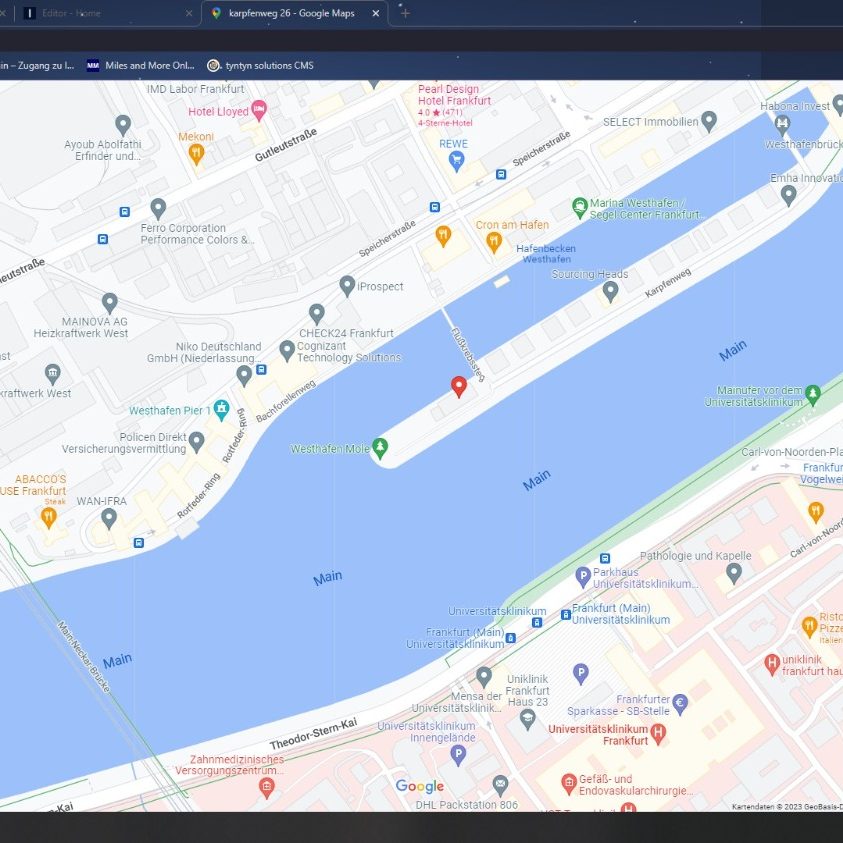Click the Flußkrebssteg footbridge label

[x=467, y=355]
